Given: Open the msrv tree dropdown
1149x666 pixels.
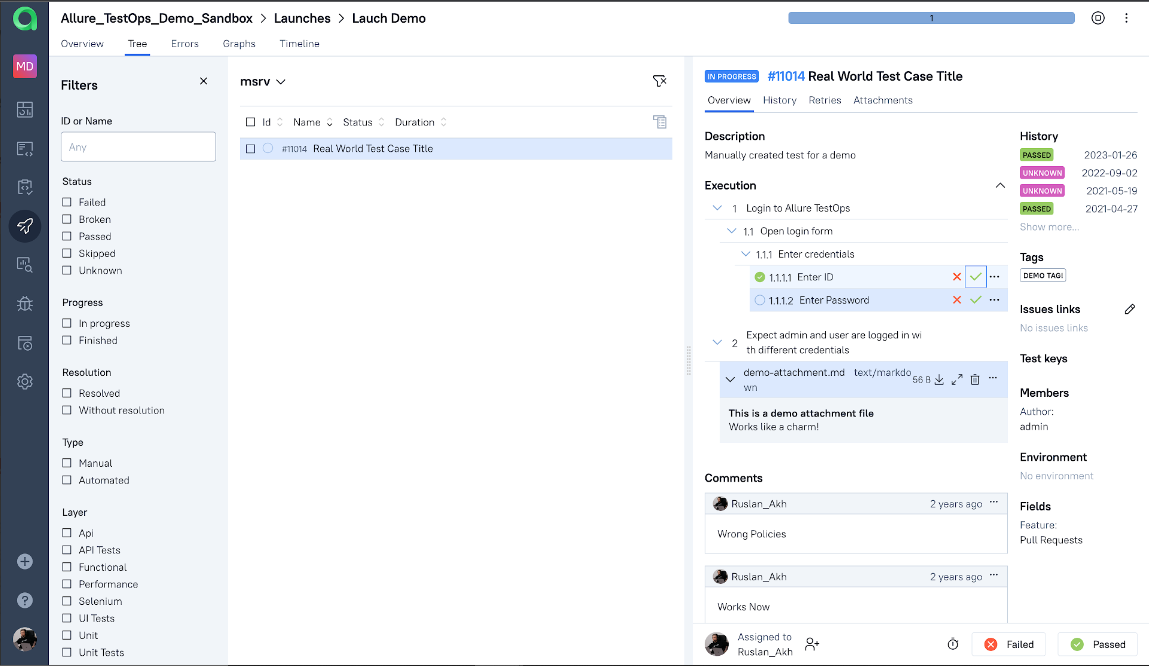Looking at the screenshot, I should click(x=263, y=82).
